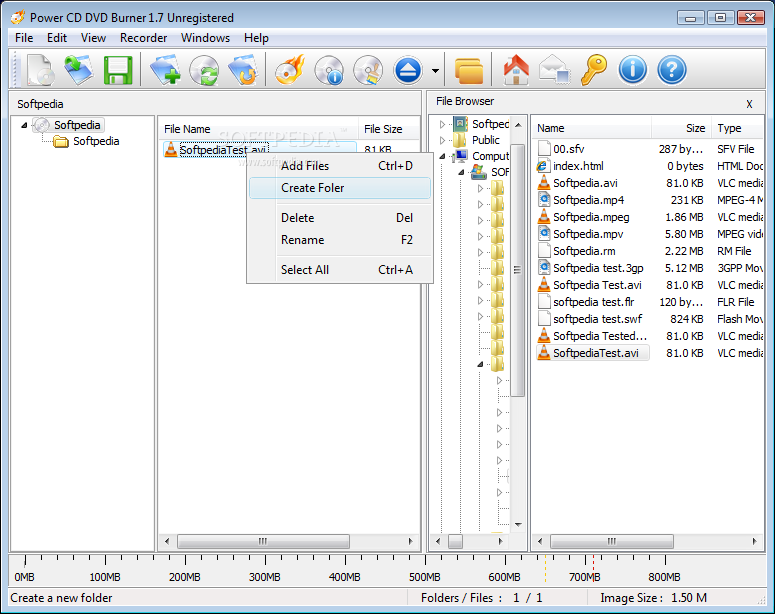Click the green floppy Save icon
Viewport: 775px width, 614px height.
118,70
